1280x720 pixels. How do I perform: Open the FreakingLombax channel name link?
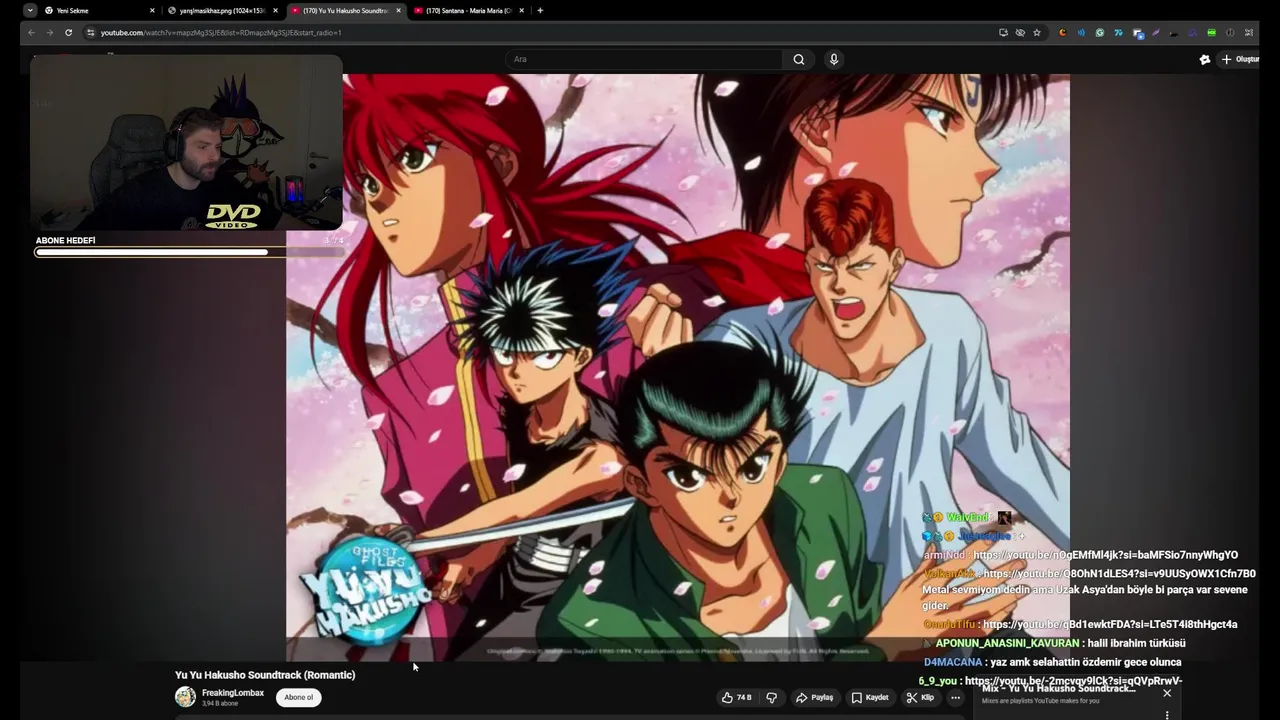pyautogui.click(x=233, y=693)
